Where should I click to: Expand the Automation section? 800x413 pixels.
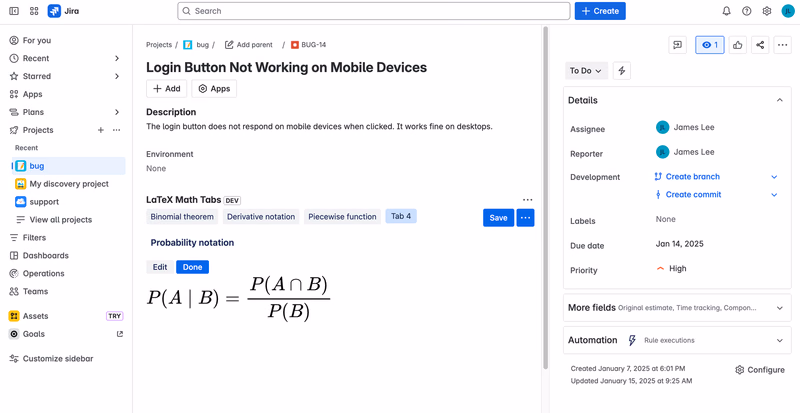(677, 341)
